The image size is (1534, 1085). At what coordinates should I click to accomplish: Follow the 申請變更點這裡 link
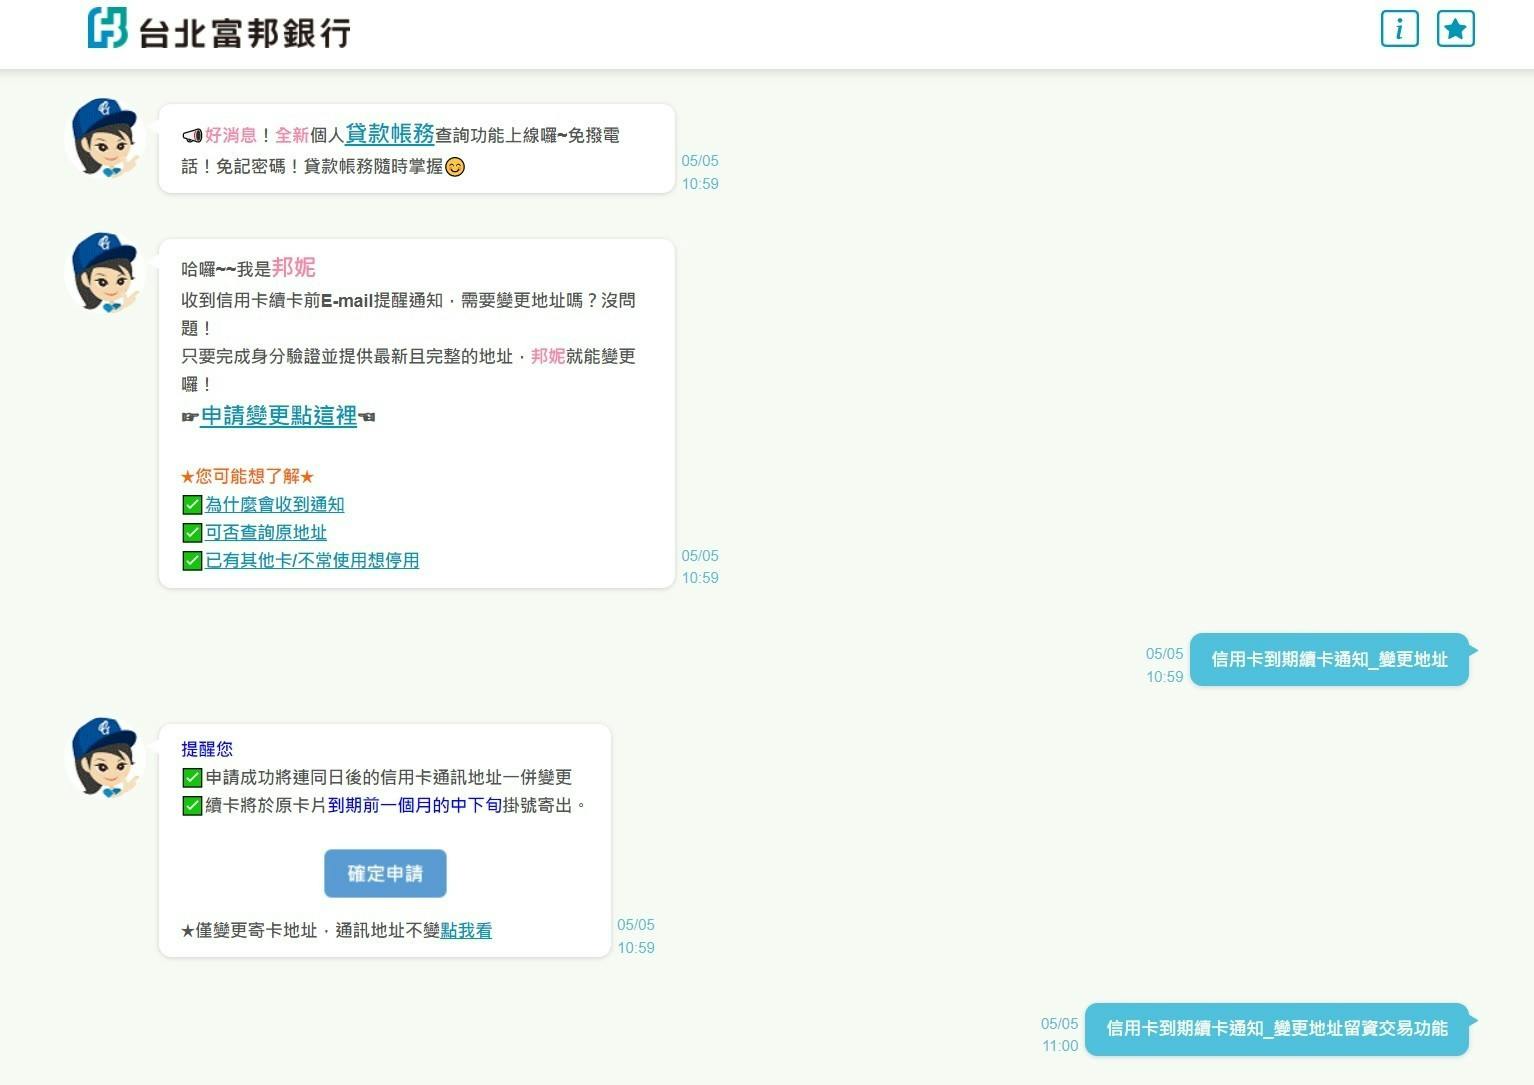(x=279, y=416)
